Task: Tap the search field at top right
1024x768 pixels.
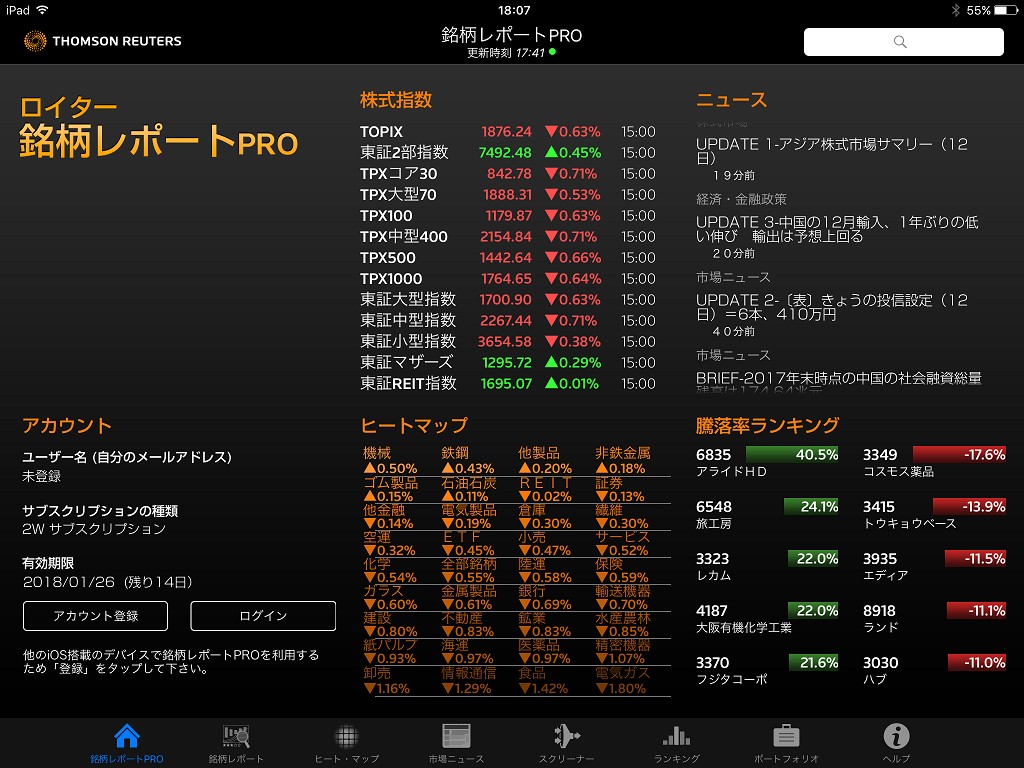Action: click(903, 41)
